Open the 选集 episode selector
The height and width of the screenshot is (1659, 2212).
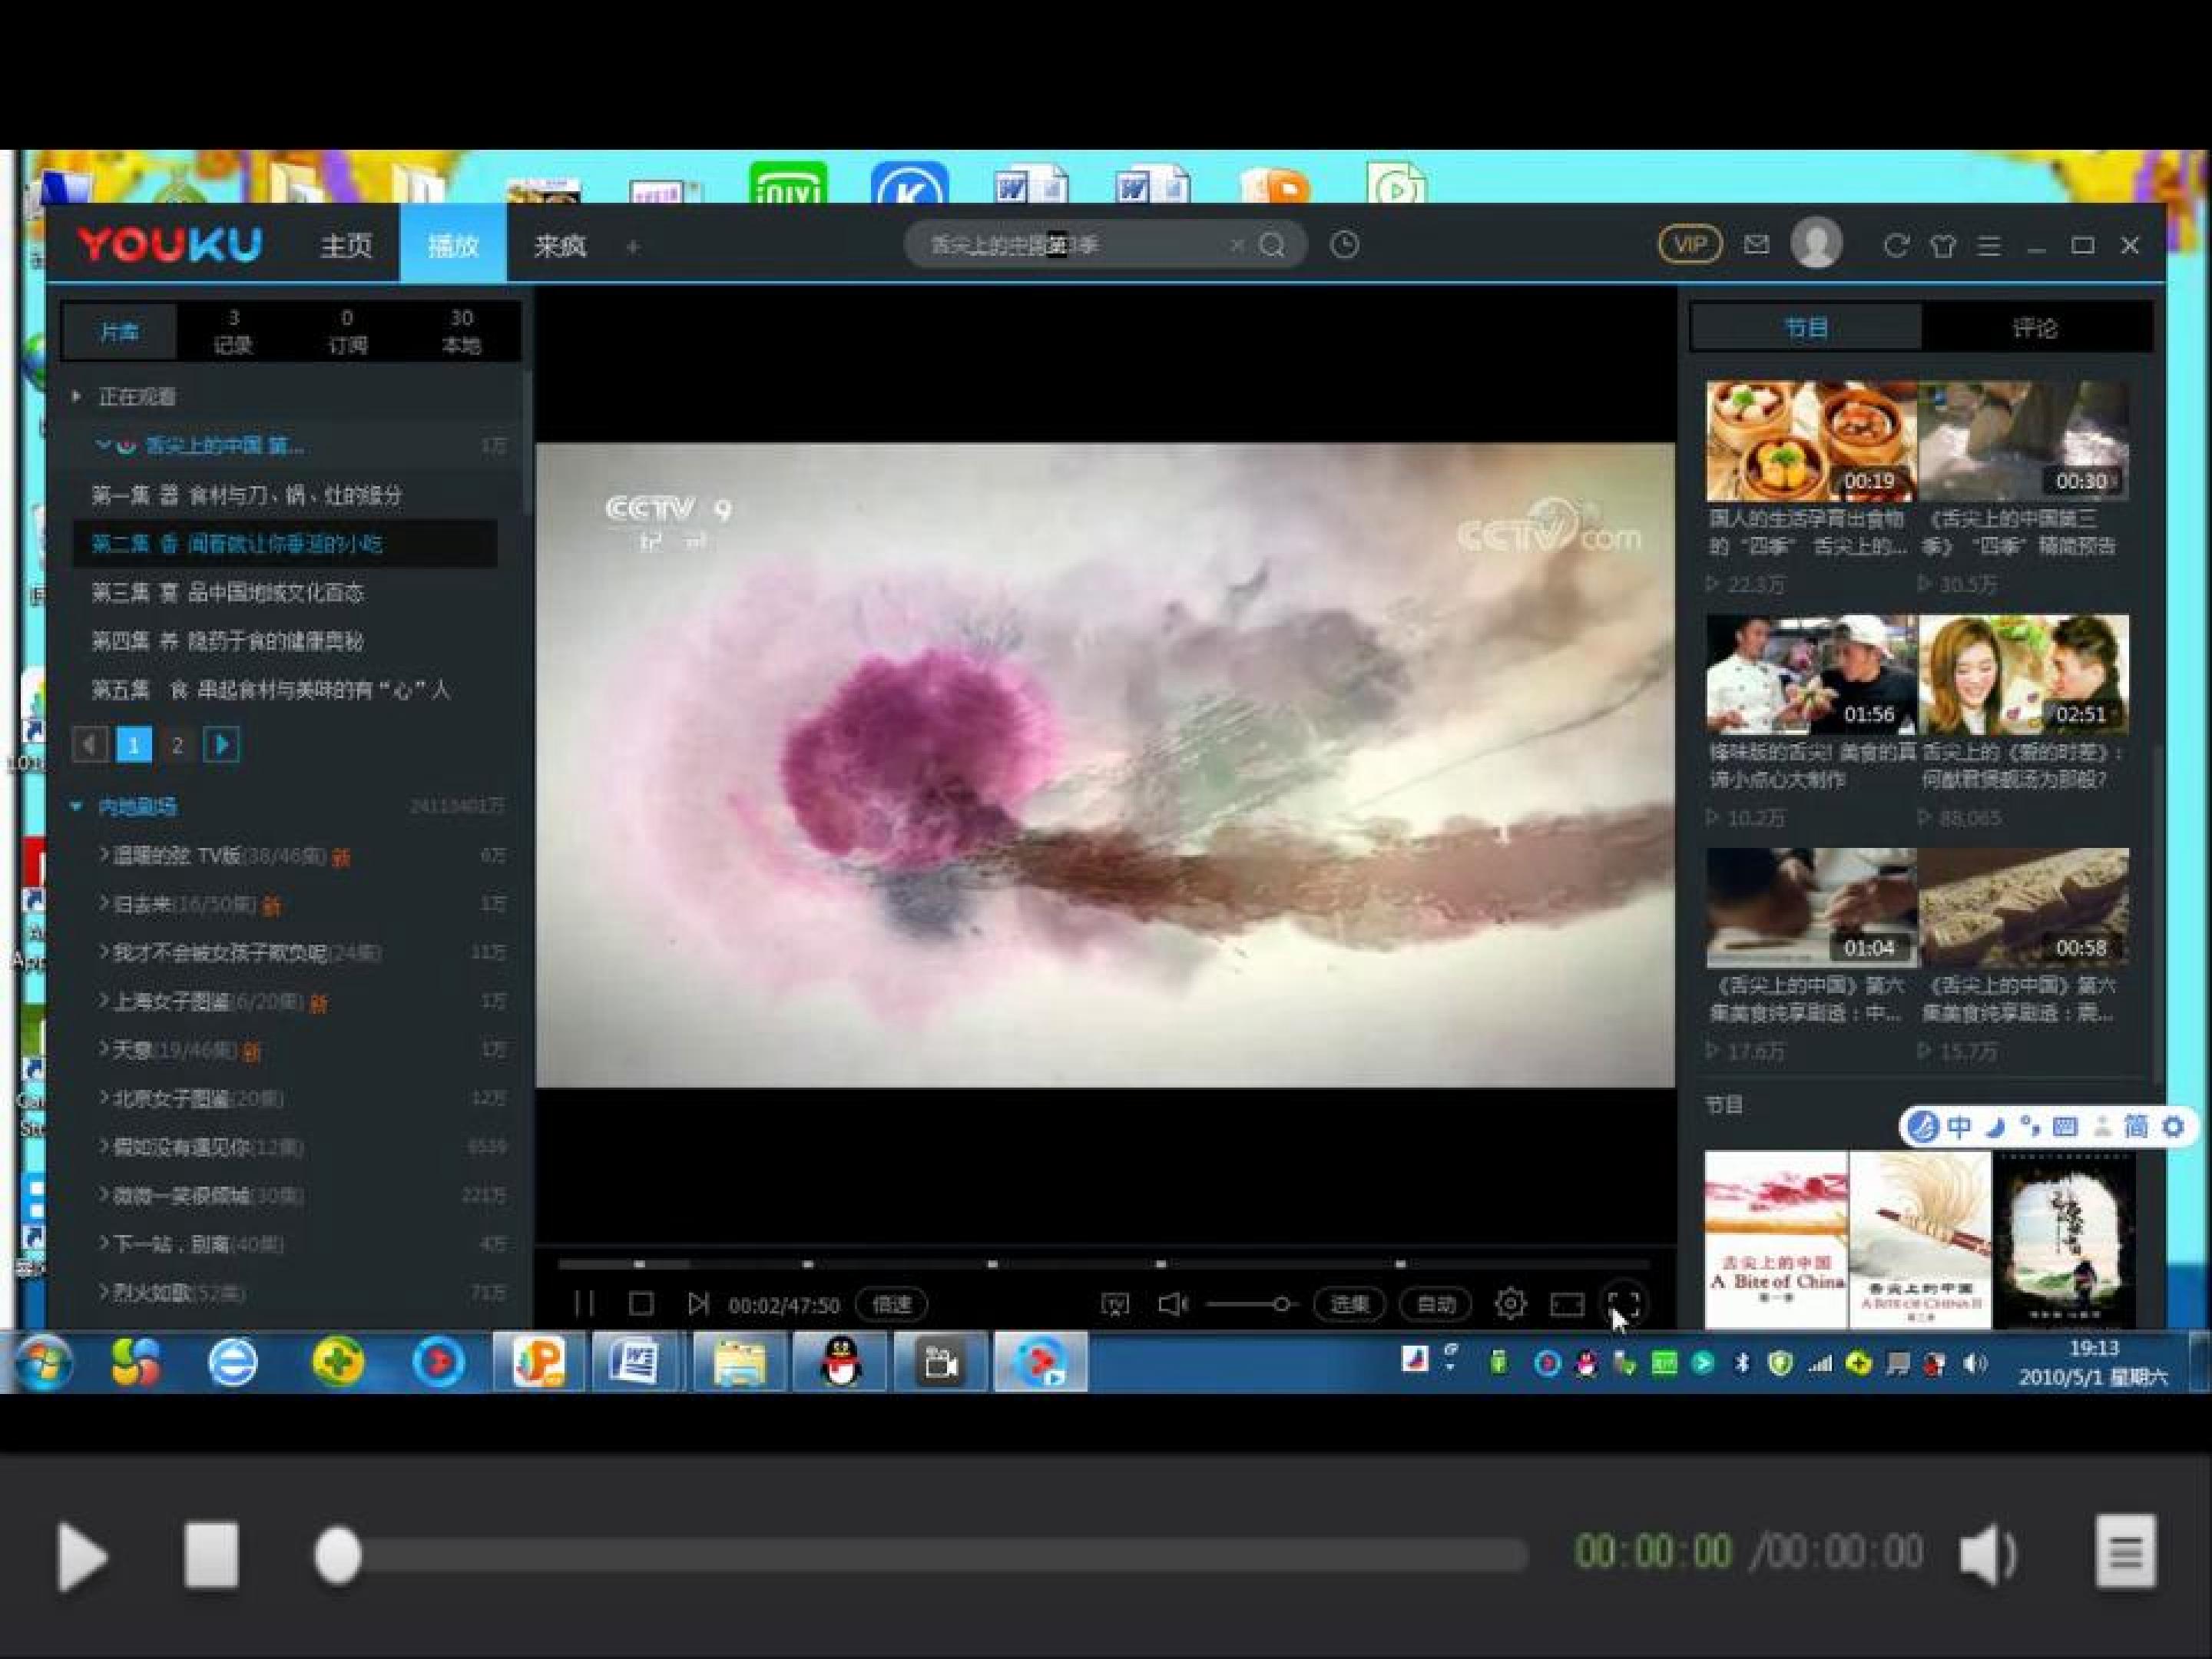click(1349, 1304)
